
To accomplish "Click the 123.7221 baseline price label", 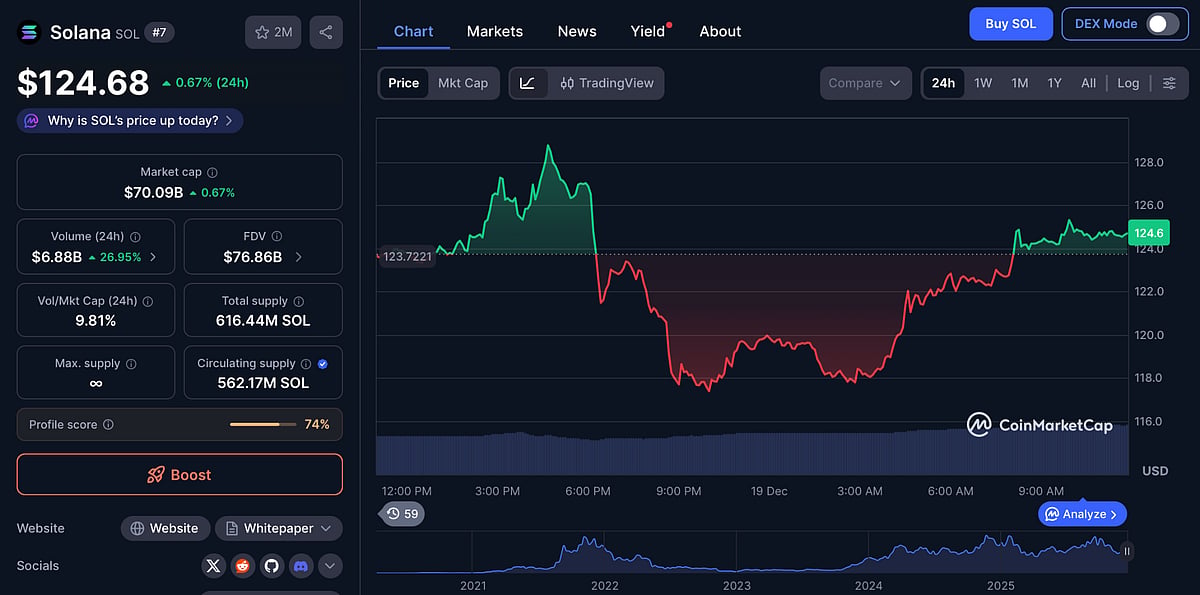I will pos(406,257).
